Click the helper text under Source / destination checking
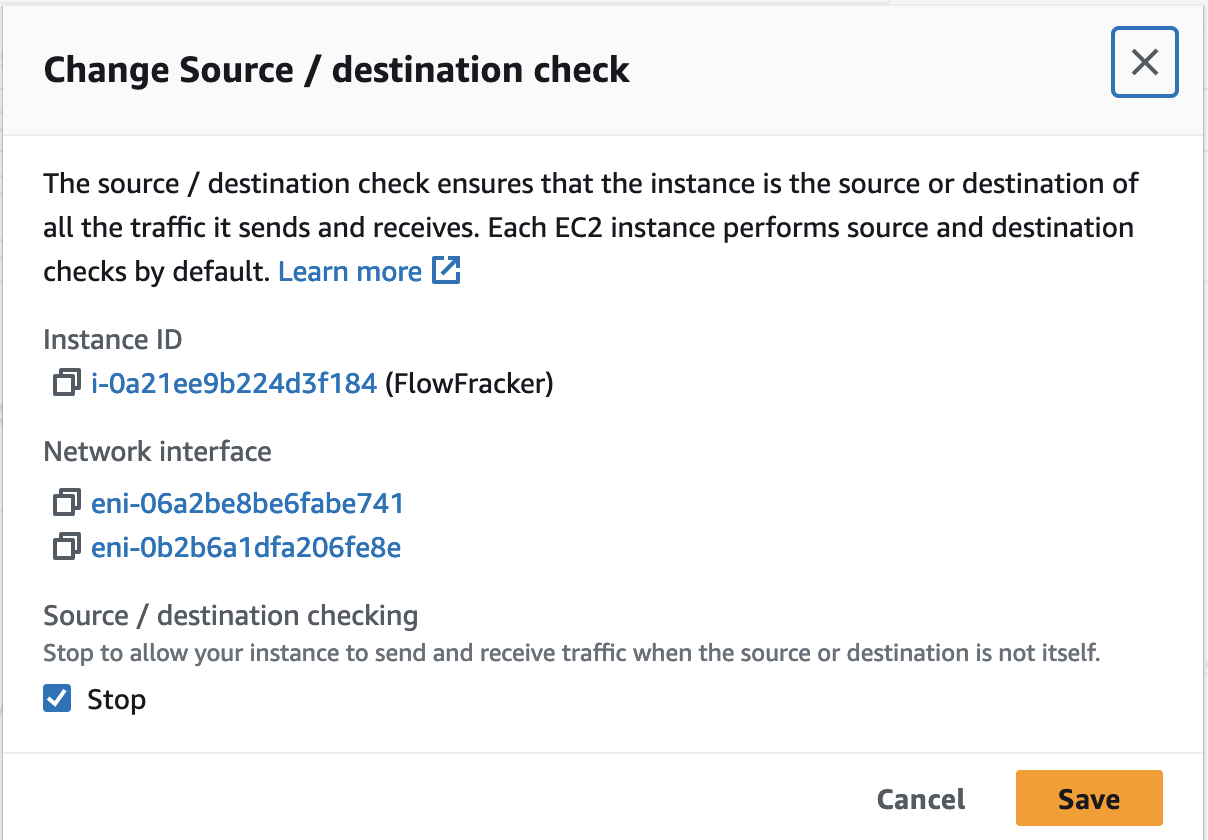The height and width of the screenshot is (840, 1208). click(571, 654)
